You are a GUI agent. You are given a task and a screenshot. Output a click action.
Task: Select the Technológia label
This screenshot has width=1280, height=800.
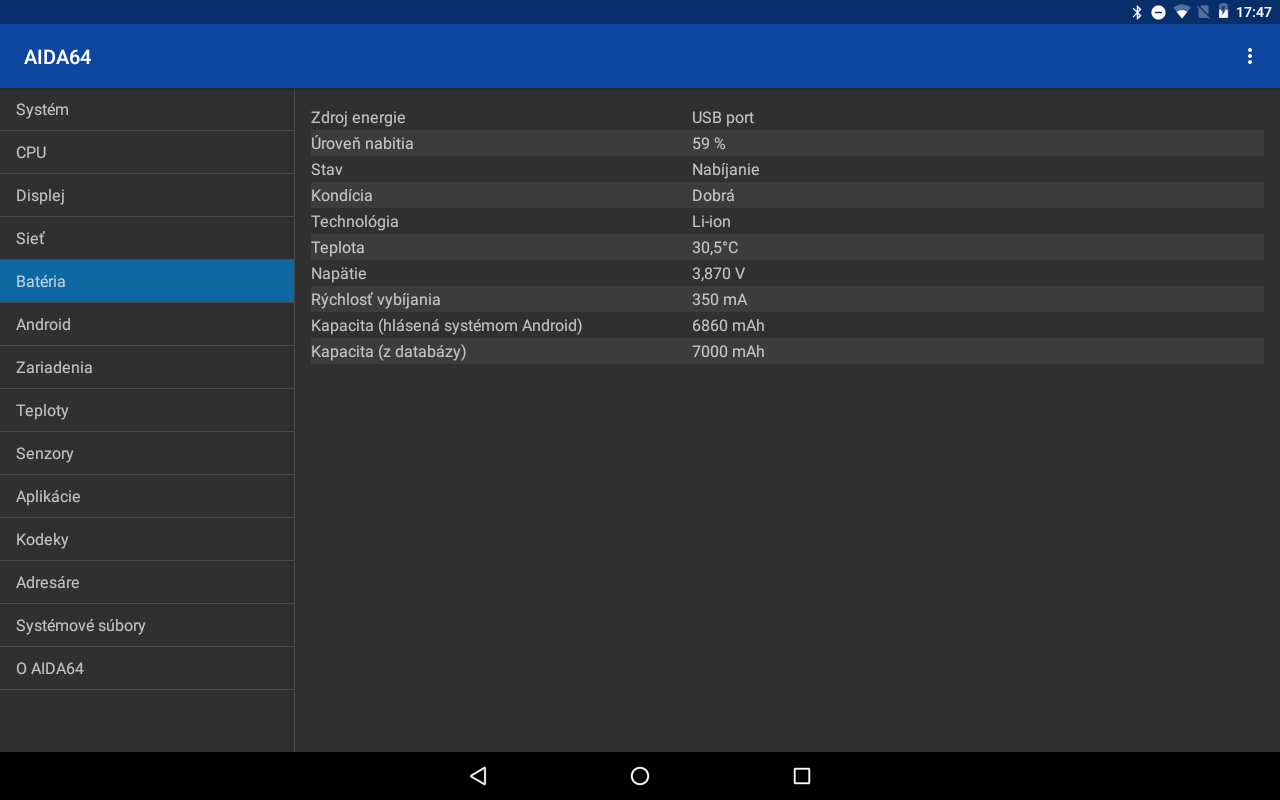(355, 221)
